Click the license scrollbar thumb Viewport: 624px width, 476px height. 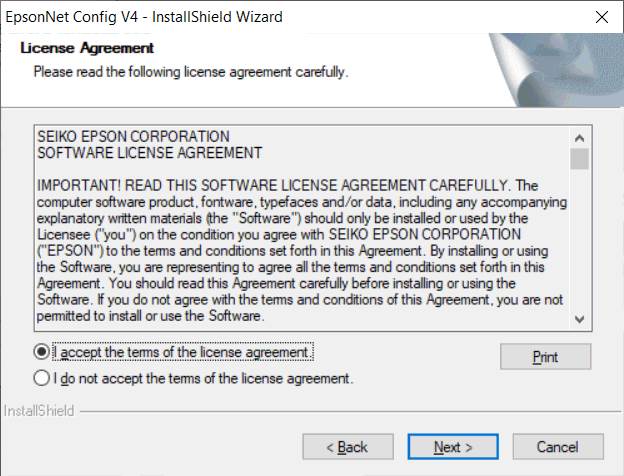[579, 159]
